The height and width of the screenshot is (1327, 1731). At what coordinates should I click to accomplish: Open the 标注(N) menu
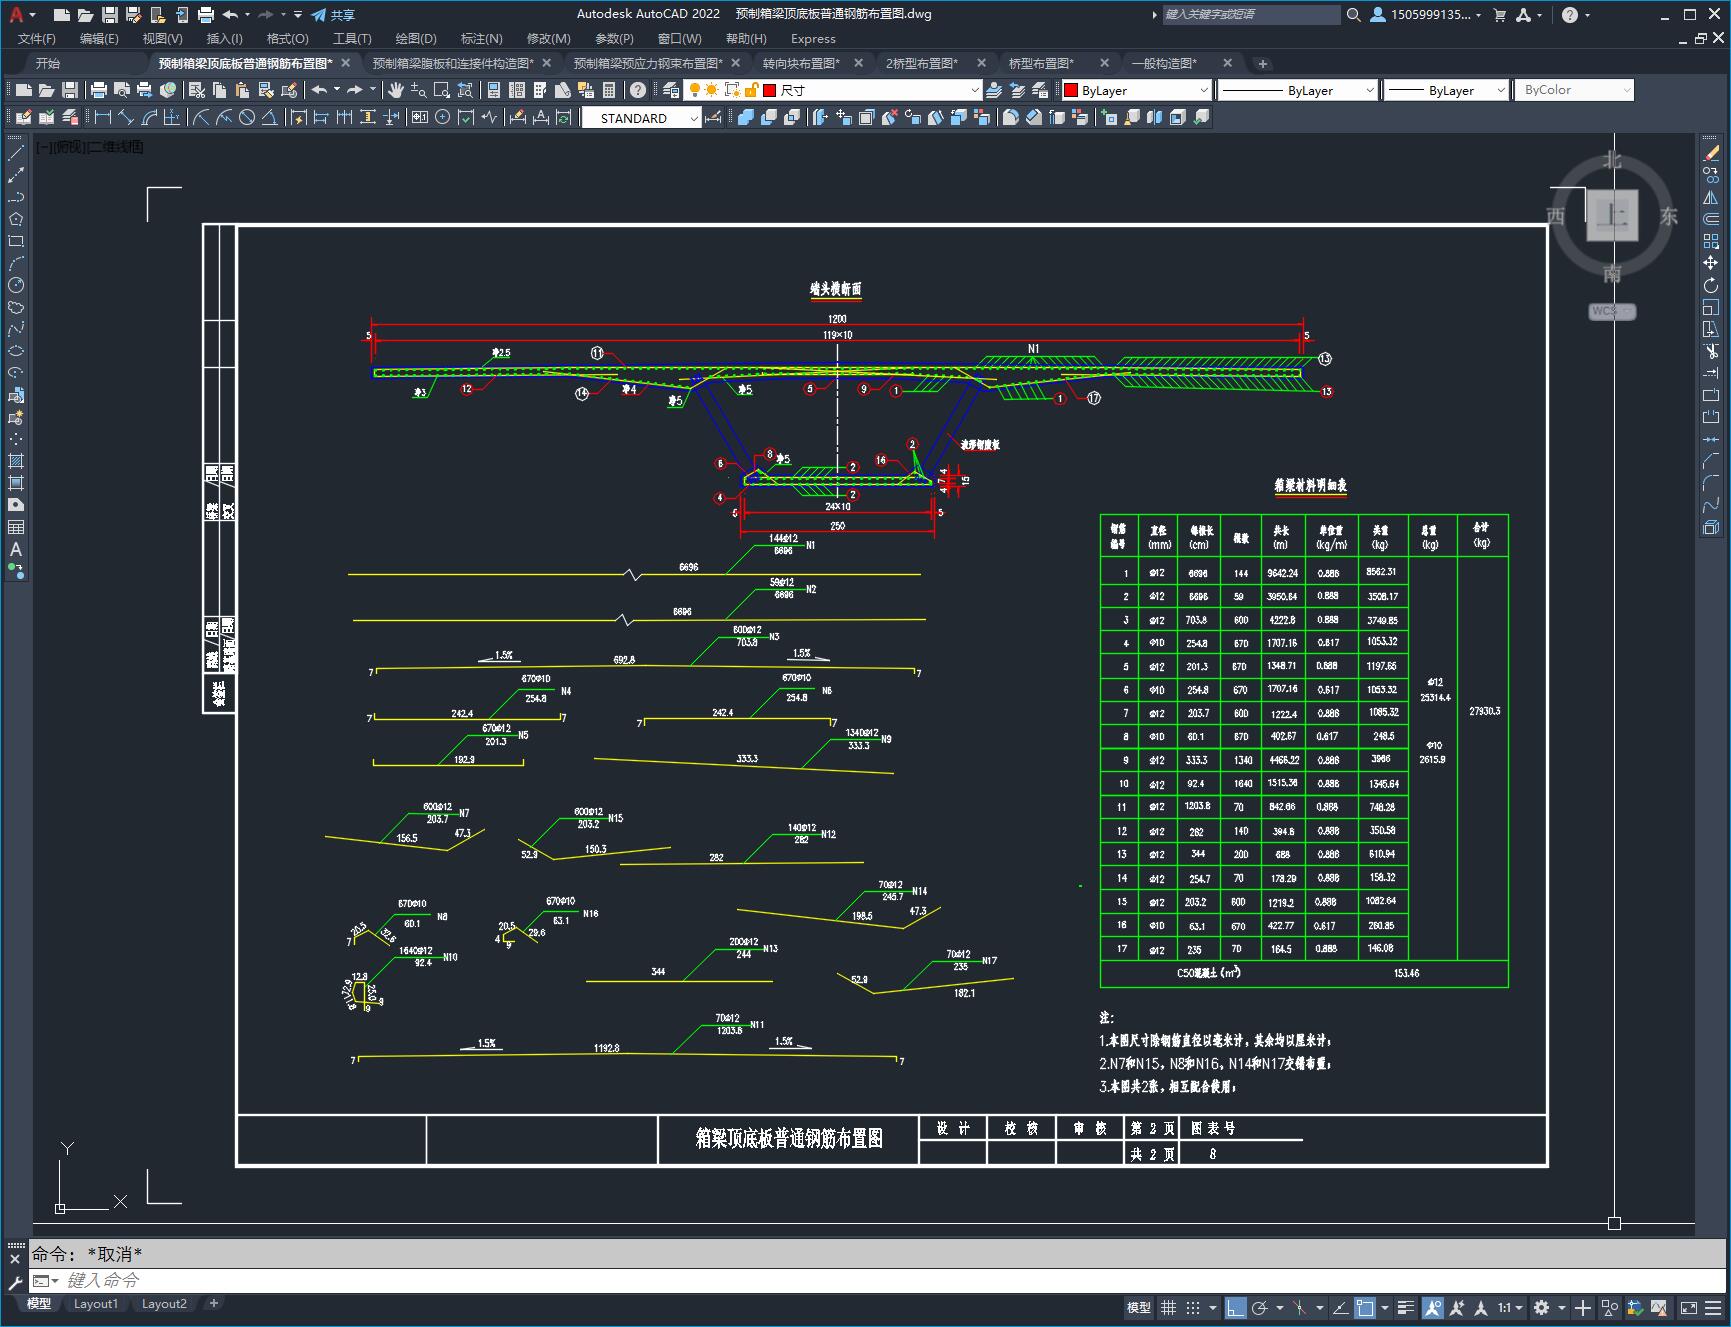pos(481,39)
